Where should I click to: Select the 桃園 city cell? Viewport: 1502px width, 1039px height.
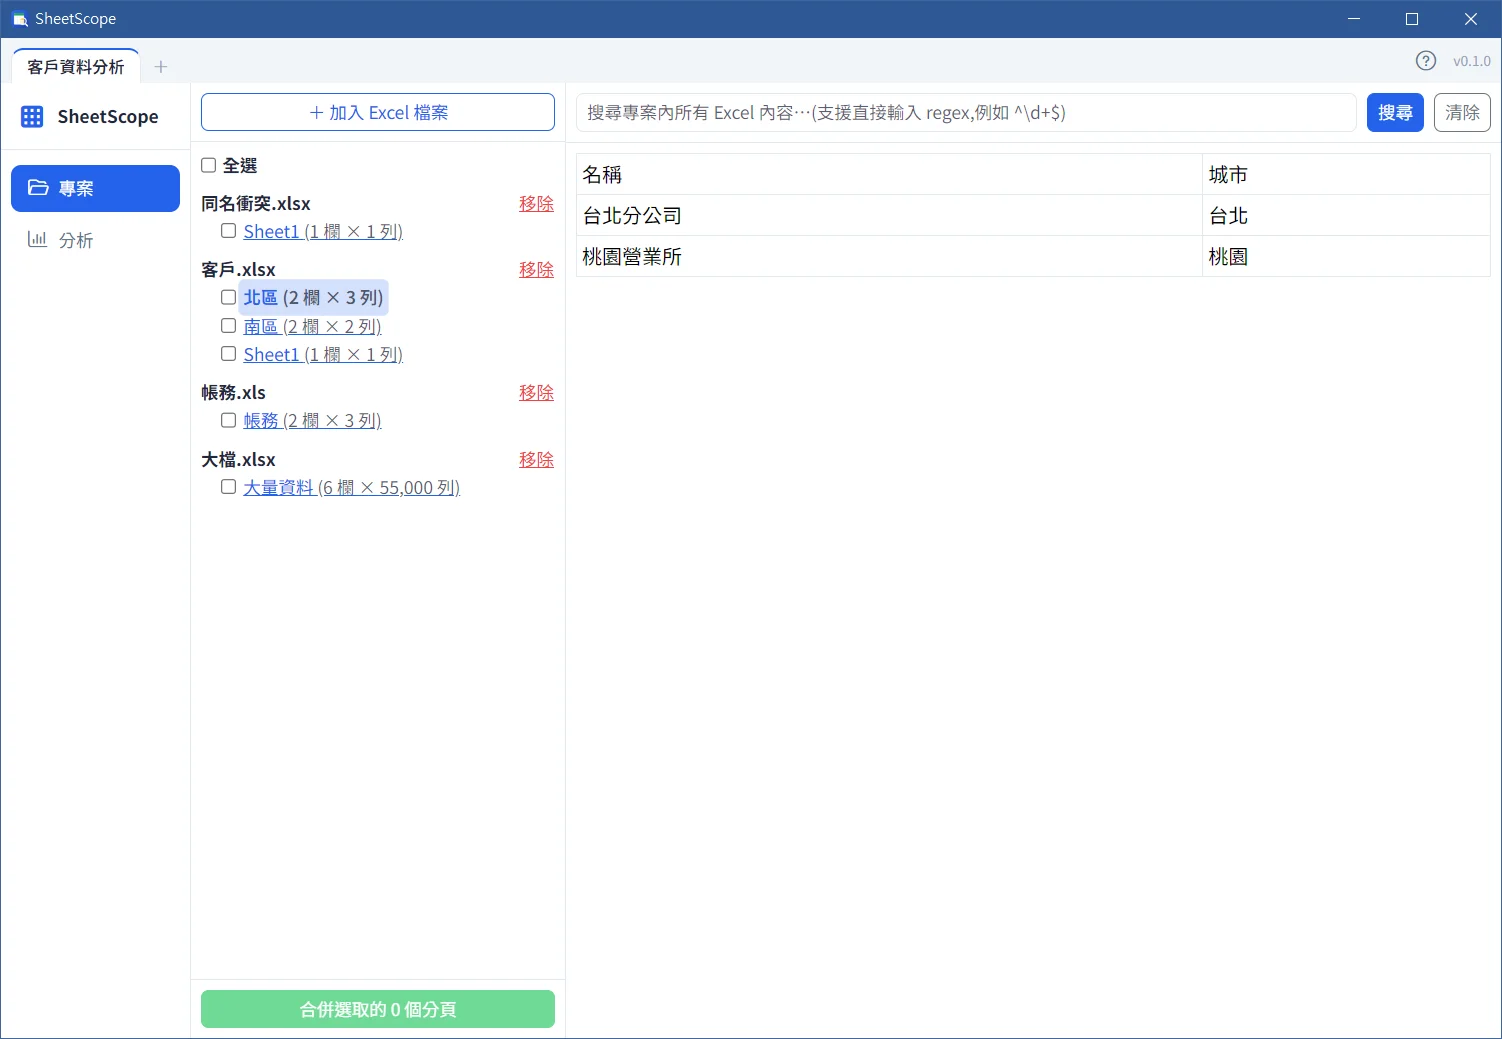[1346, 256]
